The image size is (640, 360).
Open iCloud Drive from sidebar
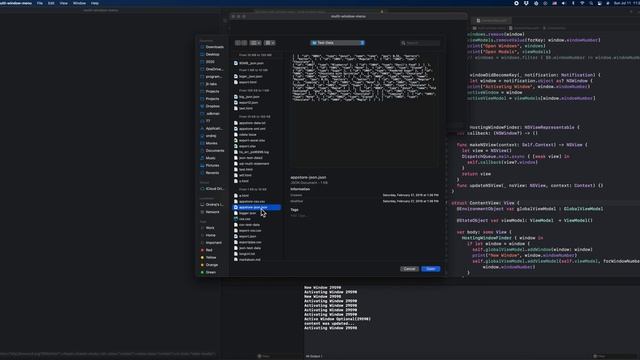click(x=212, y=189)
